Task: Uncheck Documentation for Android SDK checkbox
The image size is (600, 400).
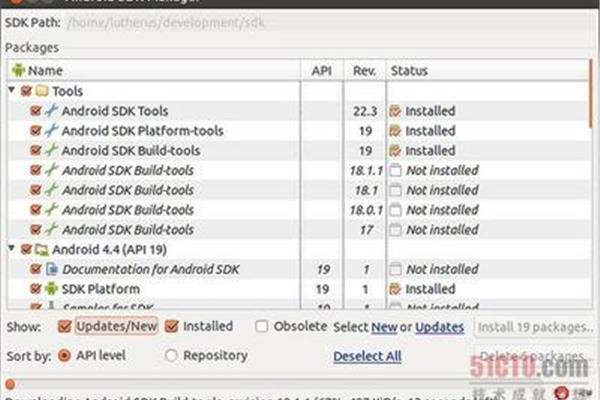Action: (36, 269)
